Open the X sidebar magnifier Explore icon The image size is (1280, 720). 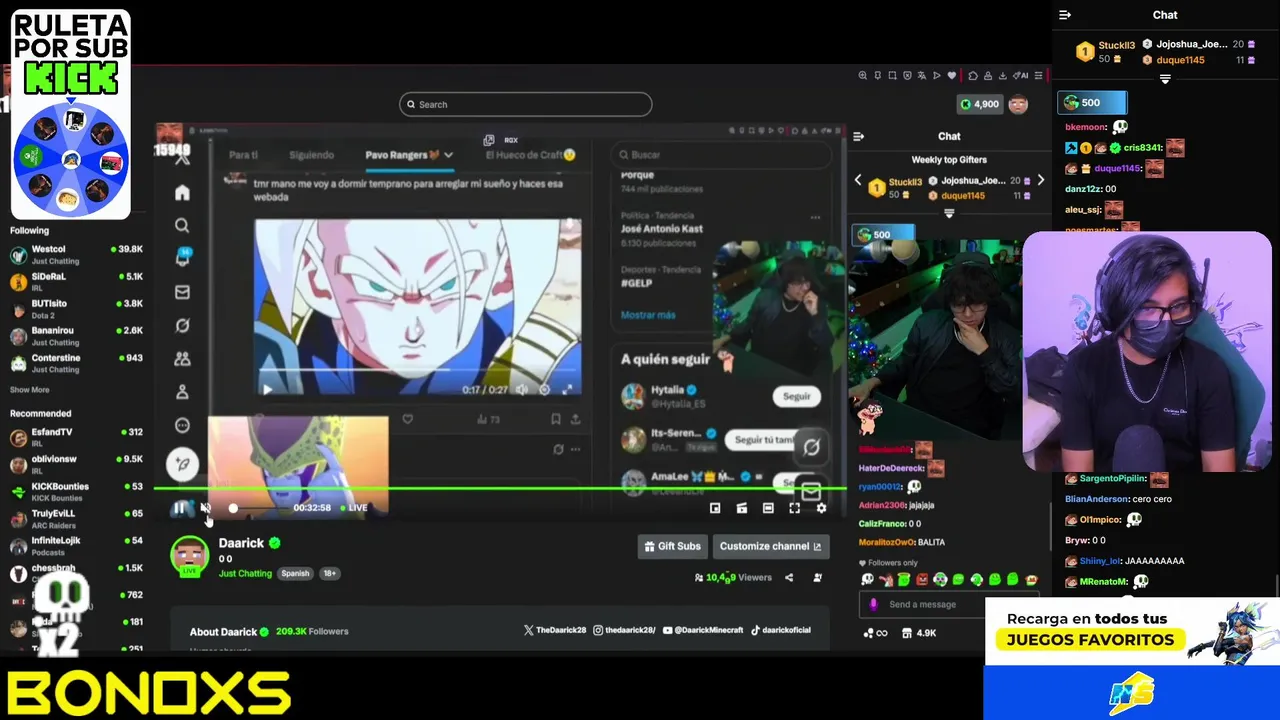point(182,225)
